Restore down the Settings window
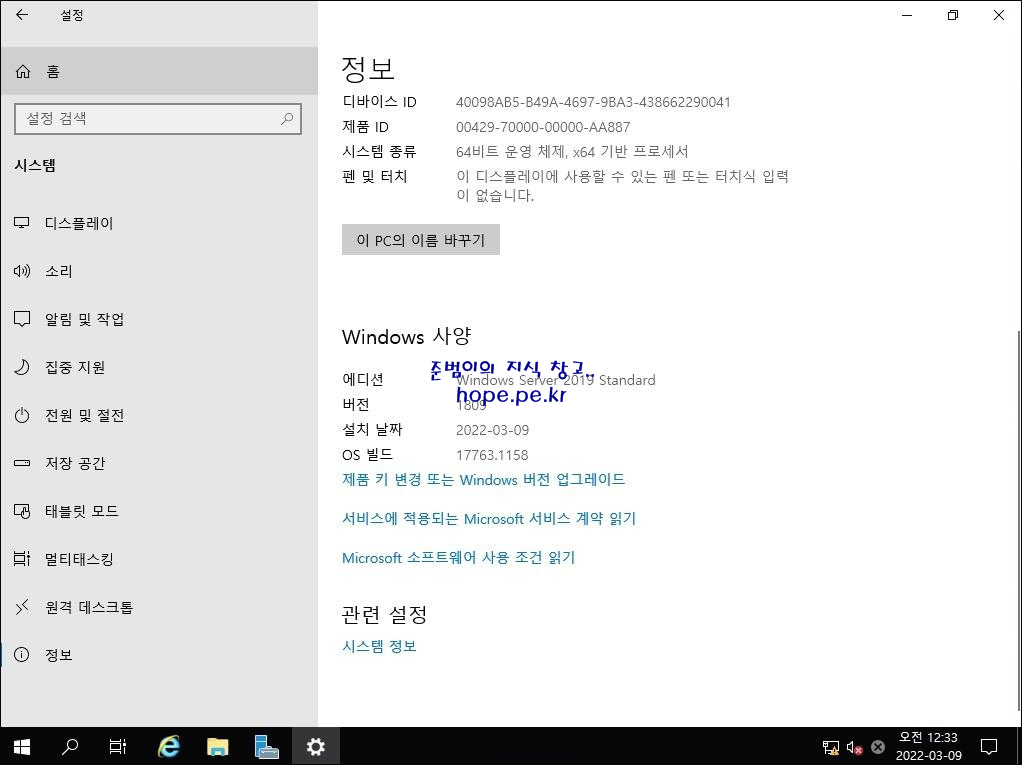The width and height of the screenshot is (1022, 765). [x=953, y=15]
